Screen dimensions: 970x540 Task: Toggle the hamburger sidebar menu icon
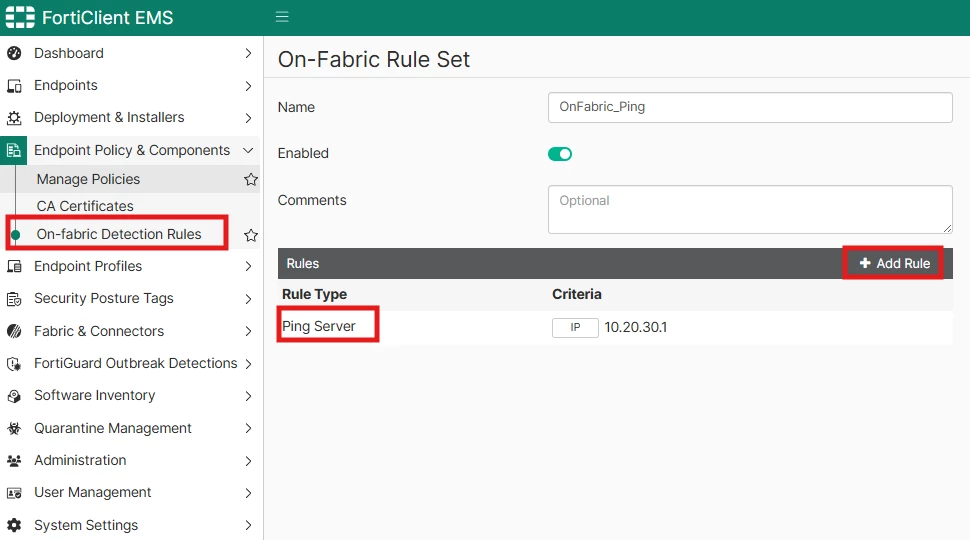coord(282,17)
